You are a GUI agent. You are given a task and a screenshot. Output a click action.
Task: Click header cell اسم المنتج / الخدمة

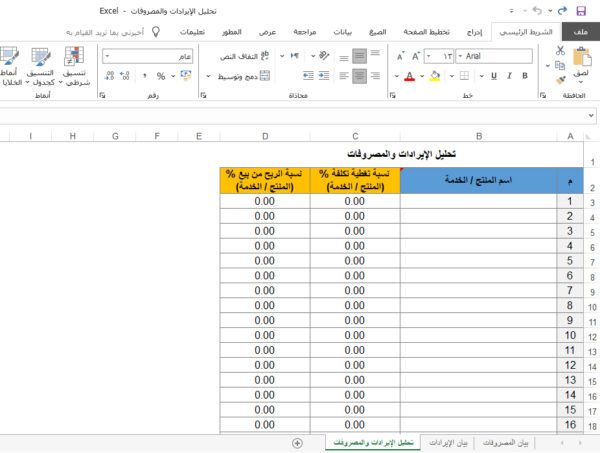tap(478, 180)
